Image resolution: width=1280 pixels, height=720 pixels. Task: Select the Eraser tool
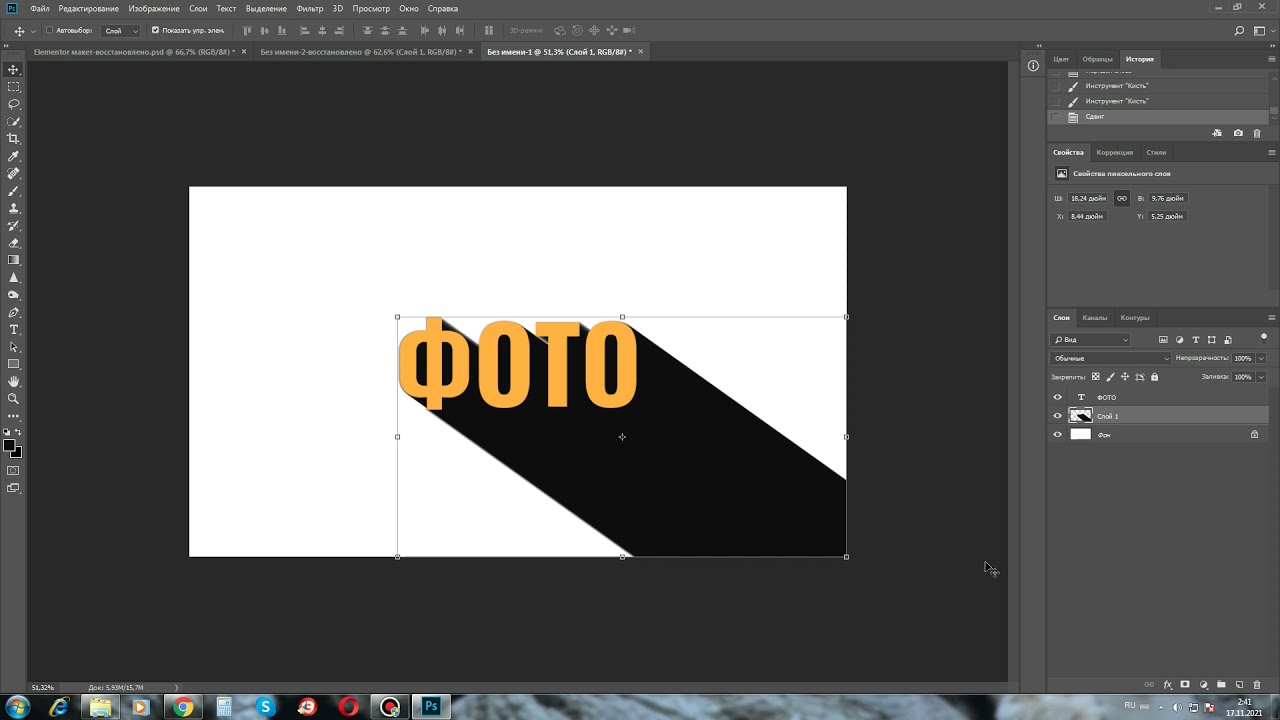(13, 243)
